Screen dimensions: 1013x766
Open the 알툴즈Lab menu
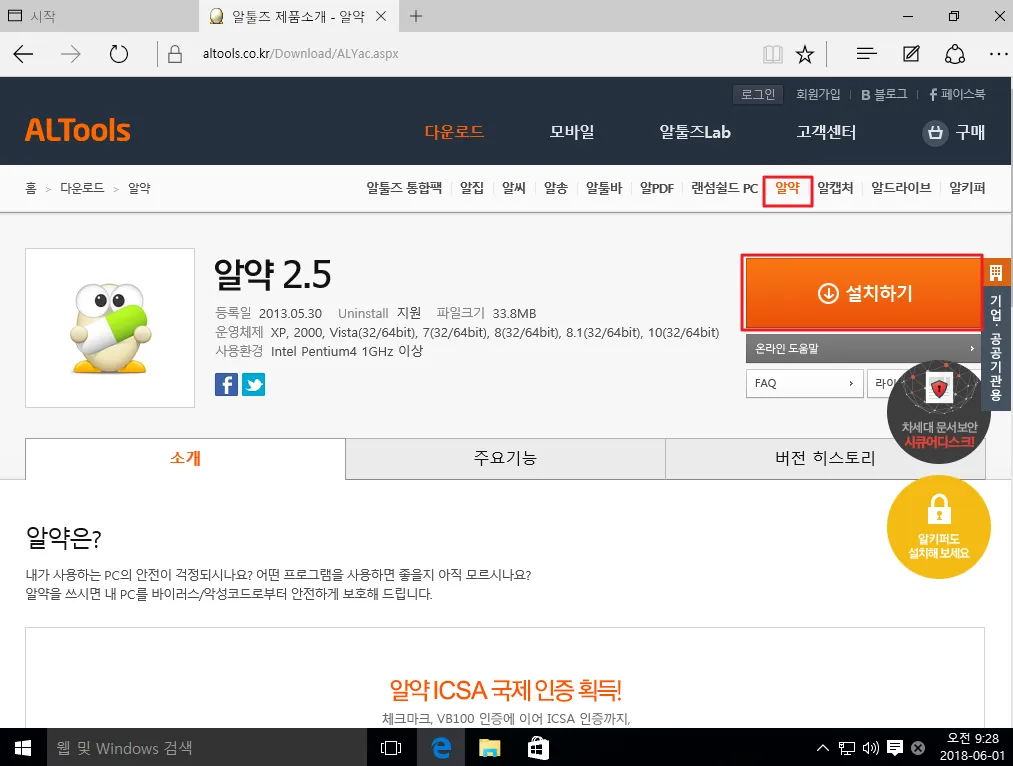click(694, 132)
